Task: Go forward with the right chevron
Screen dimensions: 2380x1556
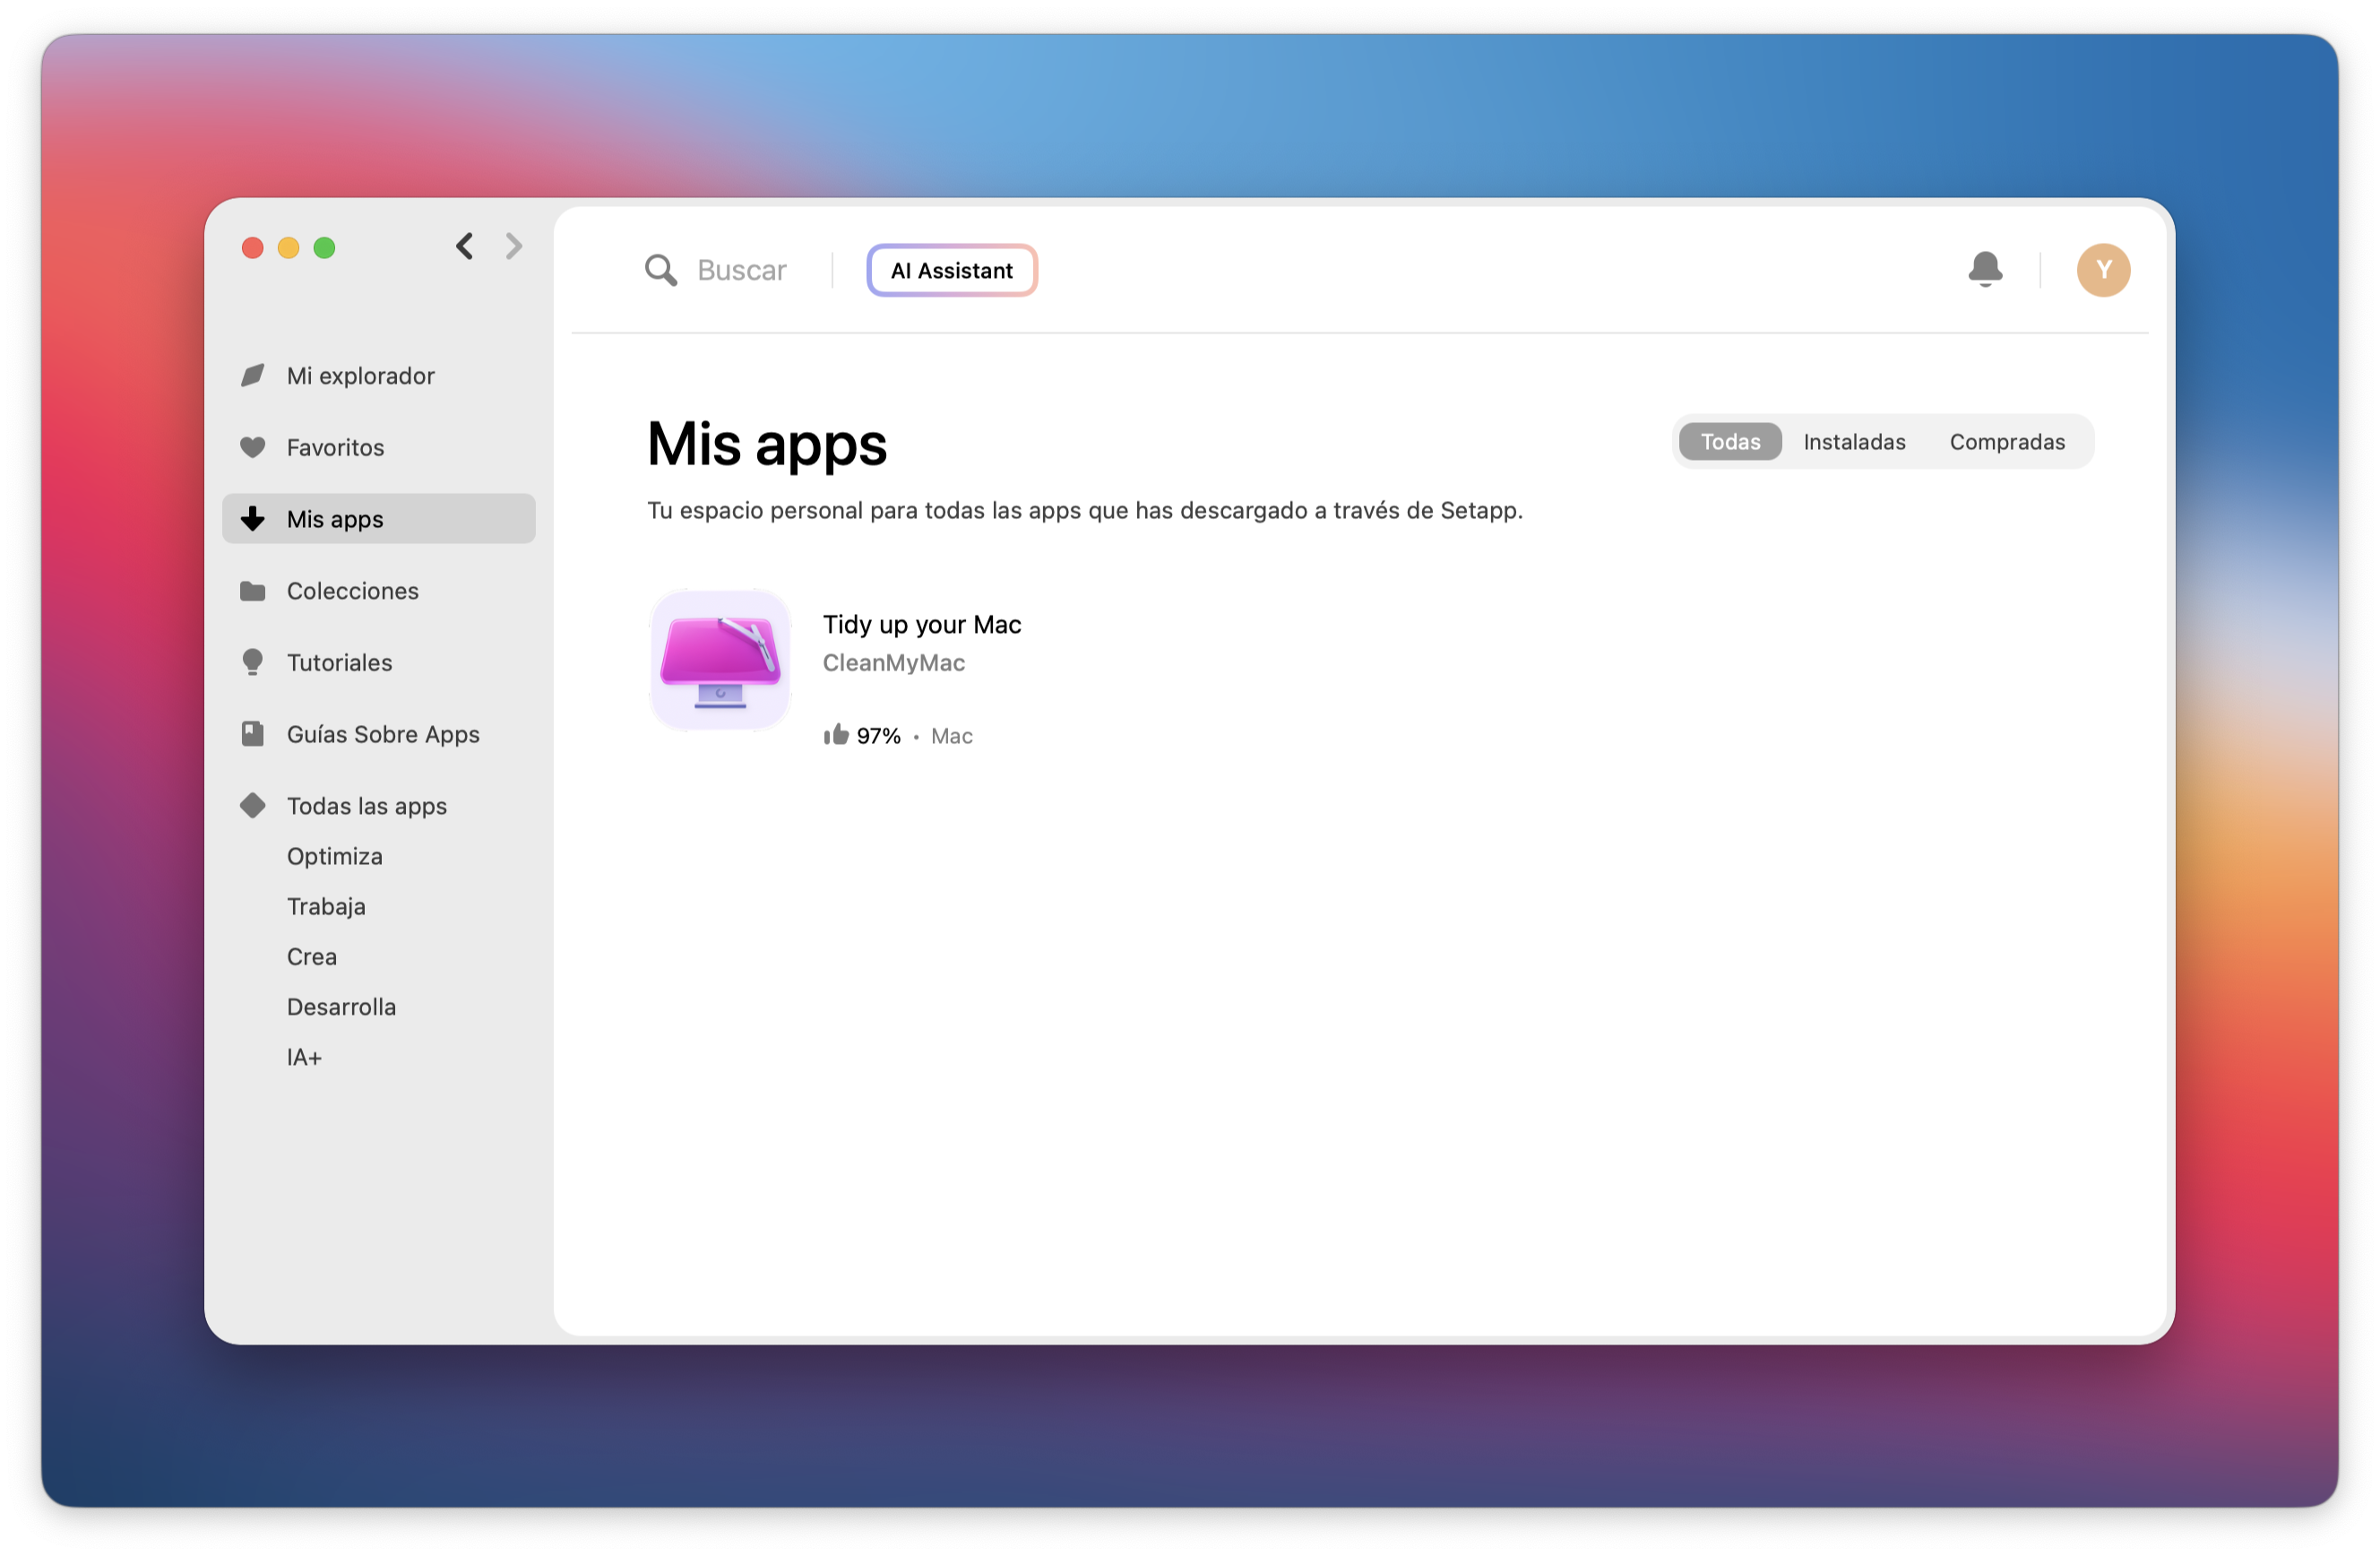Action: (x=514, y=246)
